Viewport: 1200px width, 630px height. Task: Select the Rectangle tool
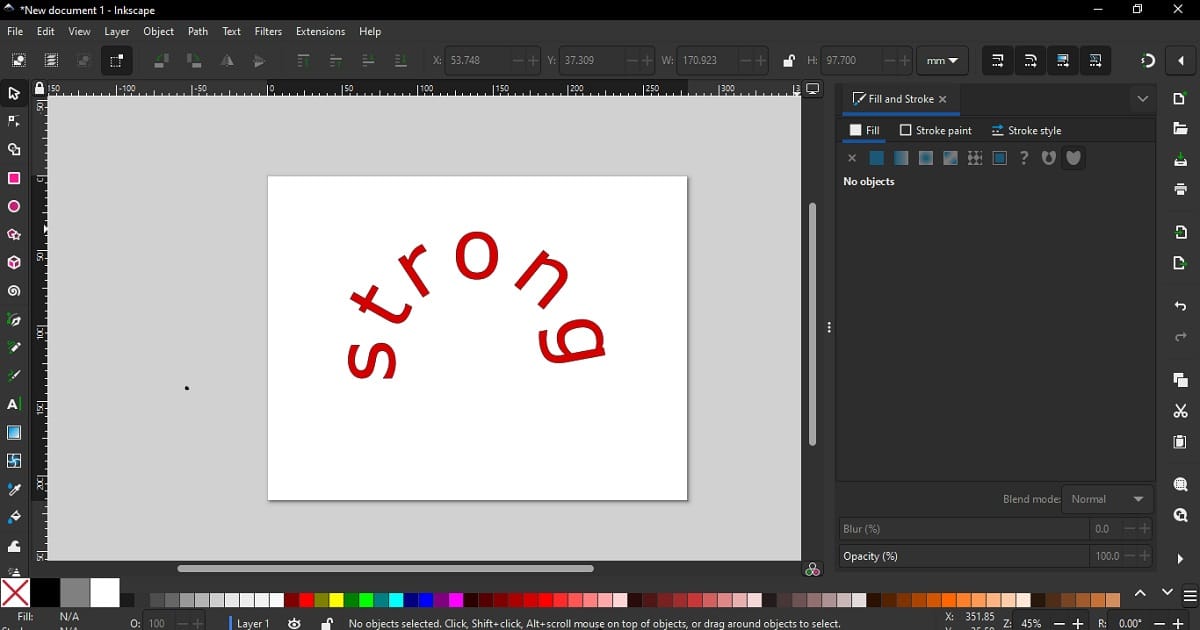click(14, 178)
